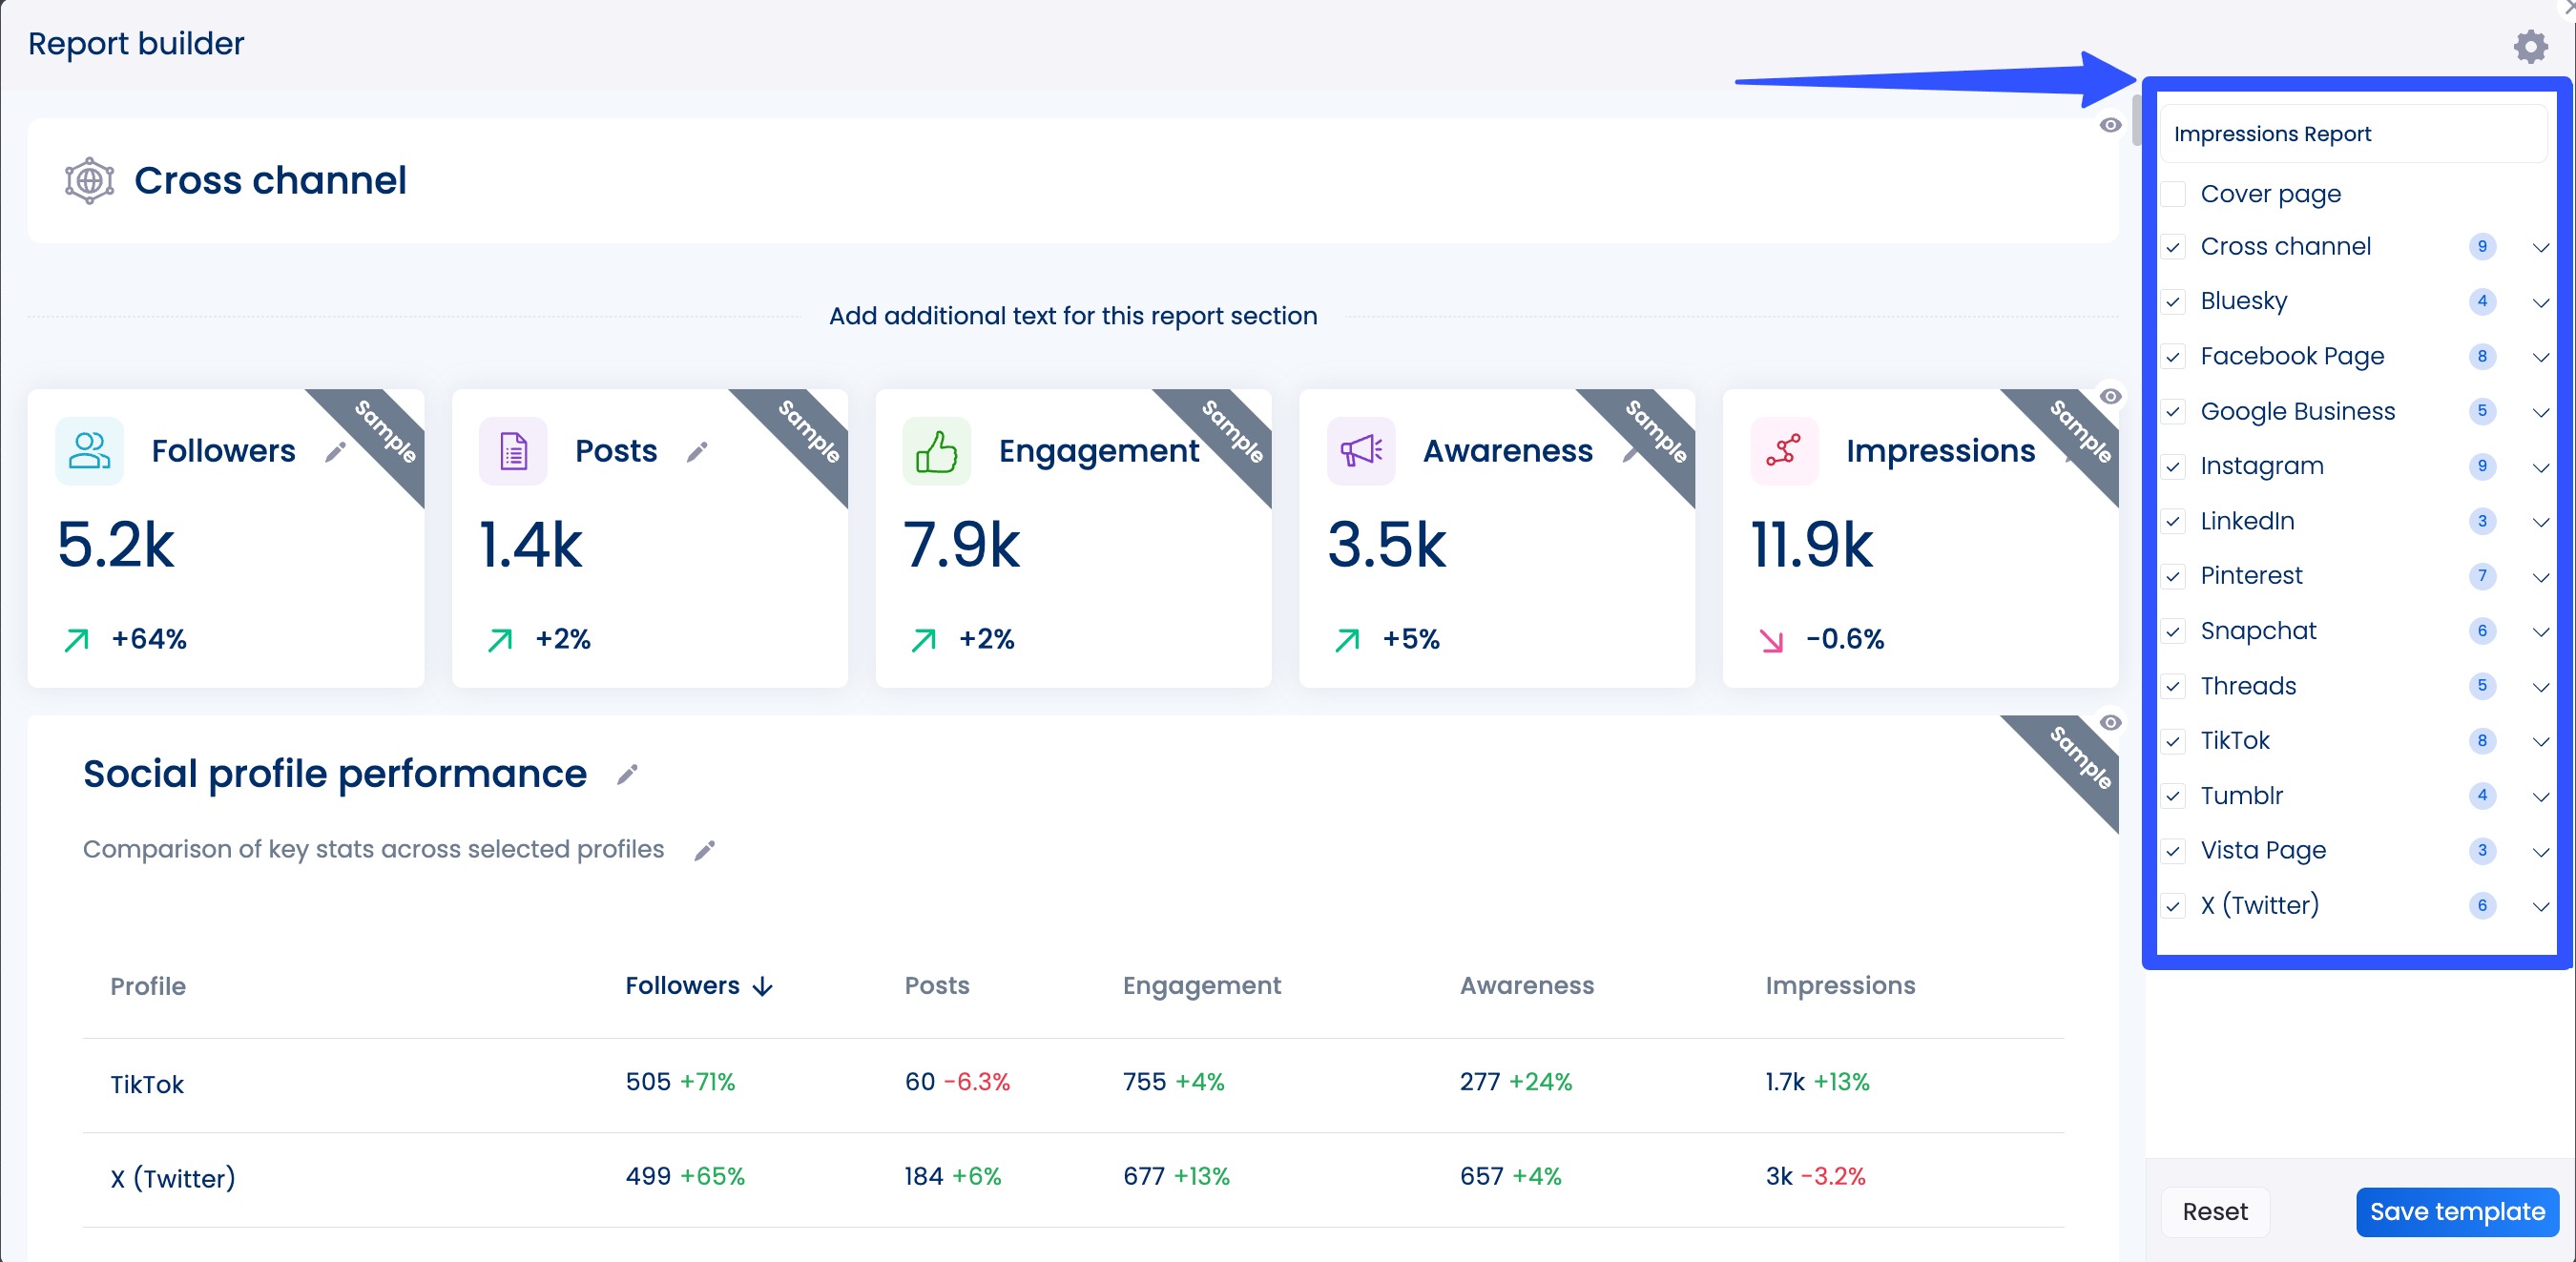Add additional text for this report section

(x=1073, y=315)
